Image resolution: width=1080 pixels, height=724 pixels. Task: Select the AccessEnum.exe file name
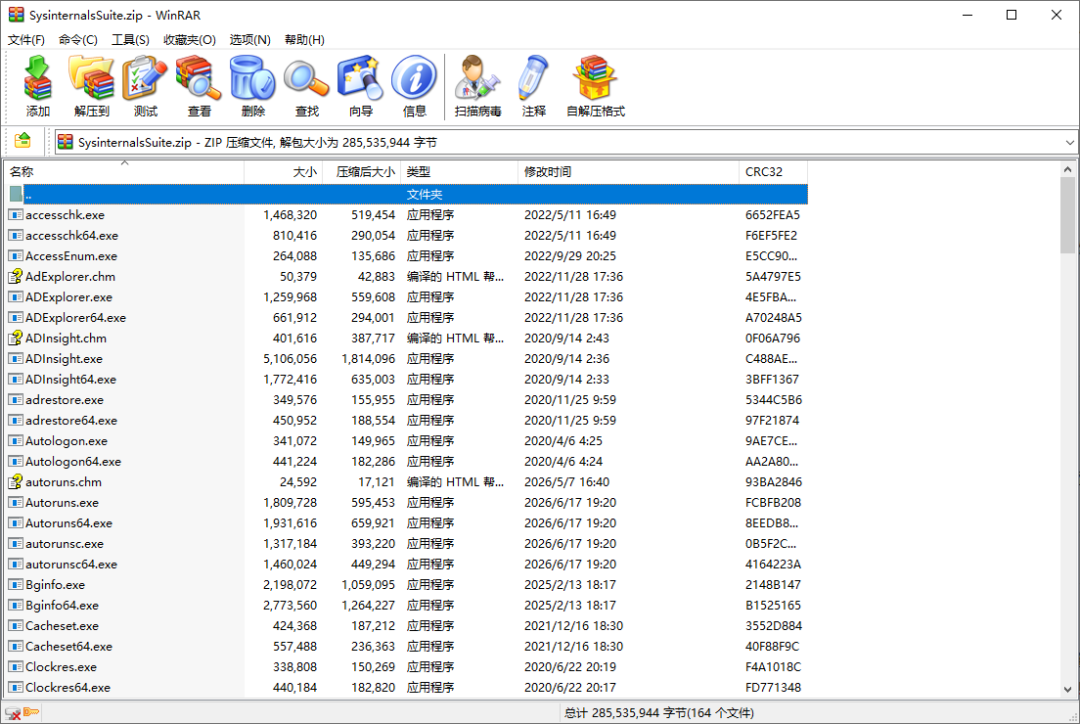pos(71,256)
